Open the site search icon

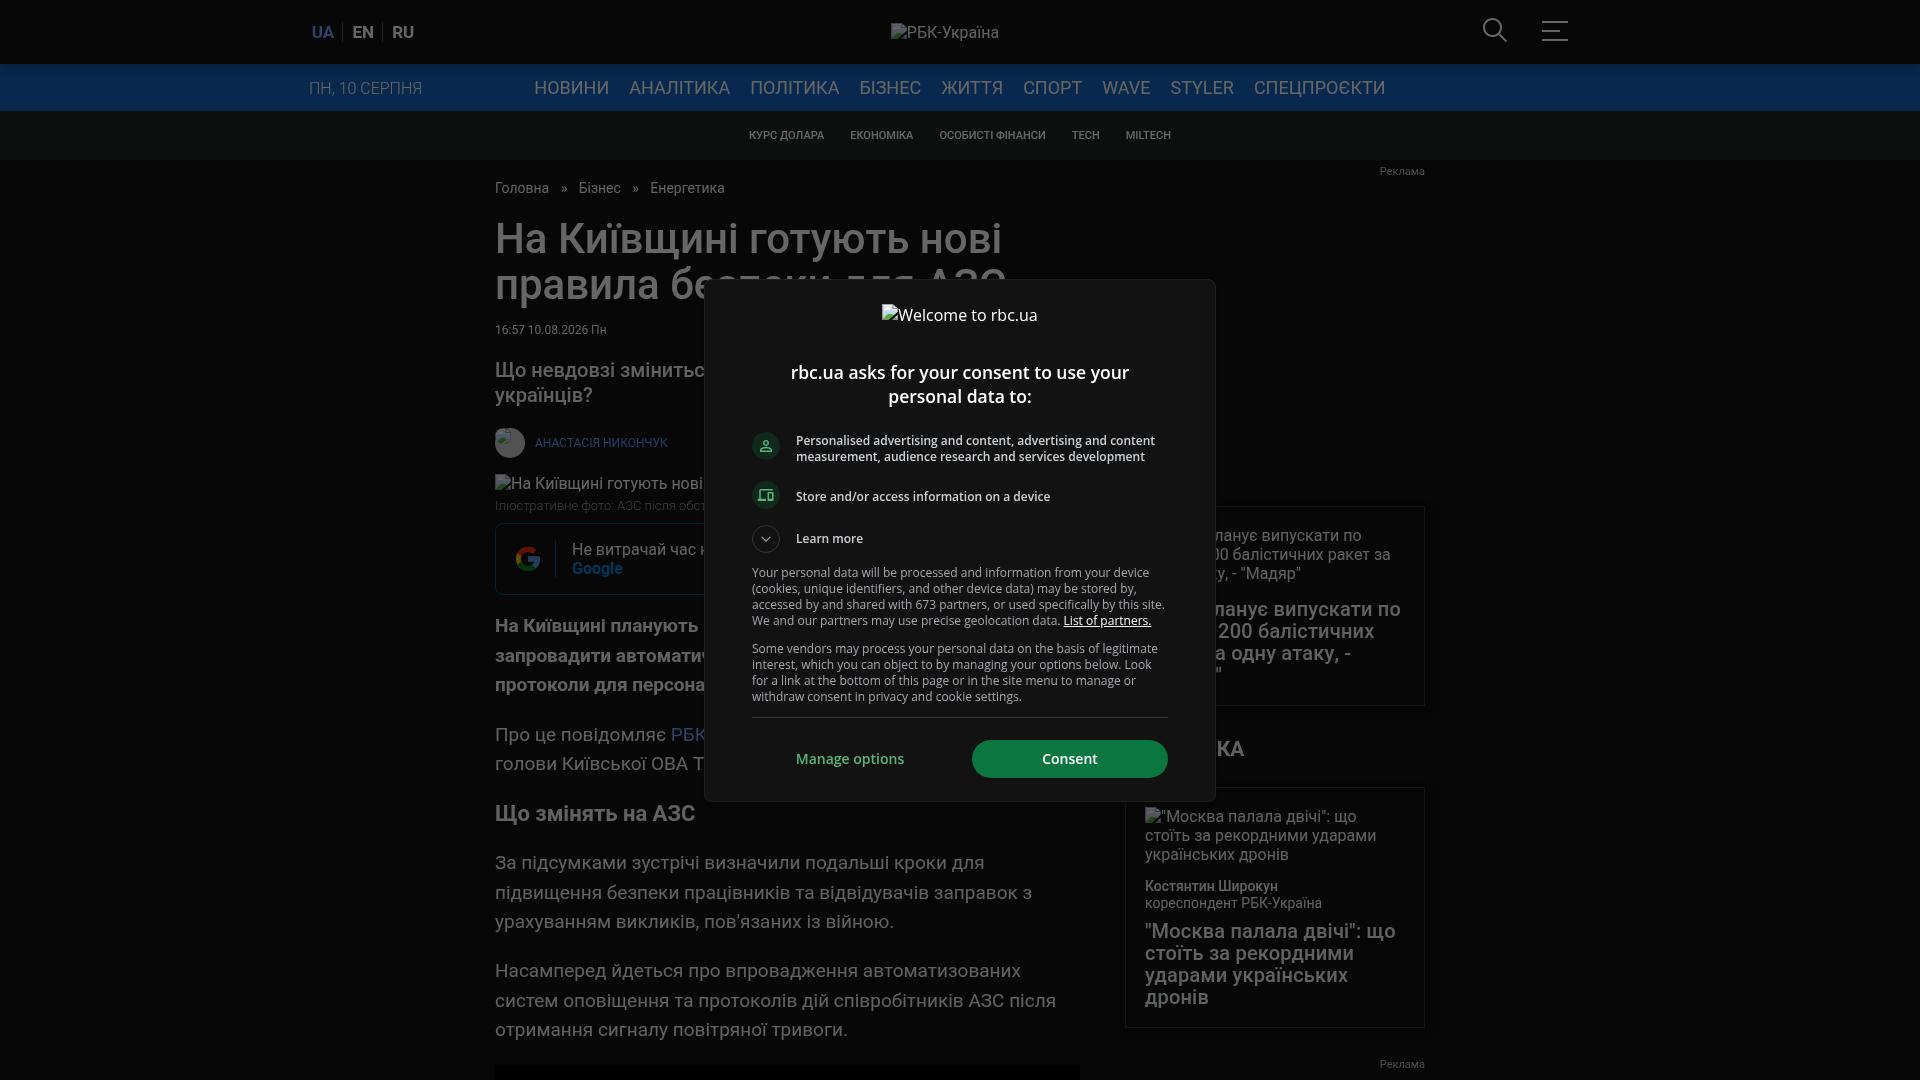pos(1495,31)
